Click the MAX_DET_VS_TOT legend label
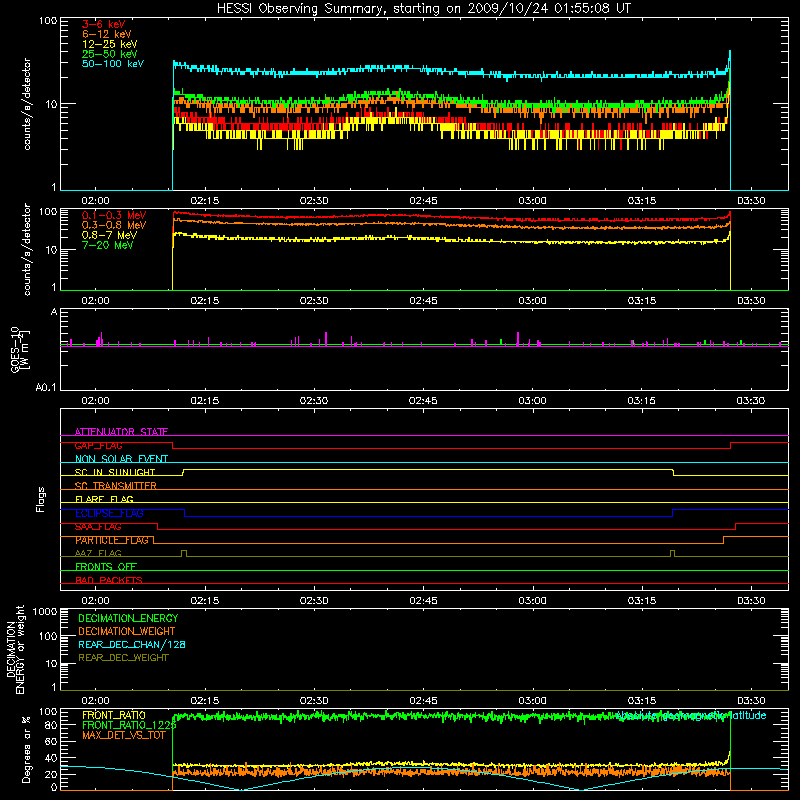The width and height of the screenshot is (800, 800). coord(123,735)
